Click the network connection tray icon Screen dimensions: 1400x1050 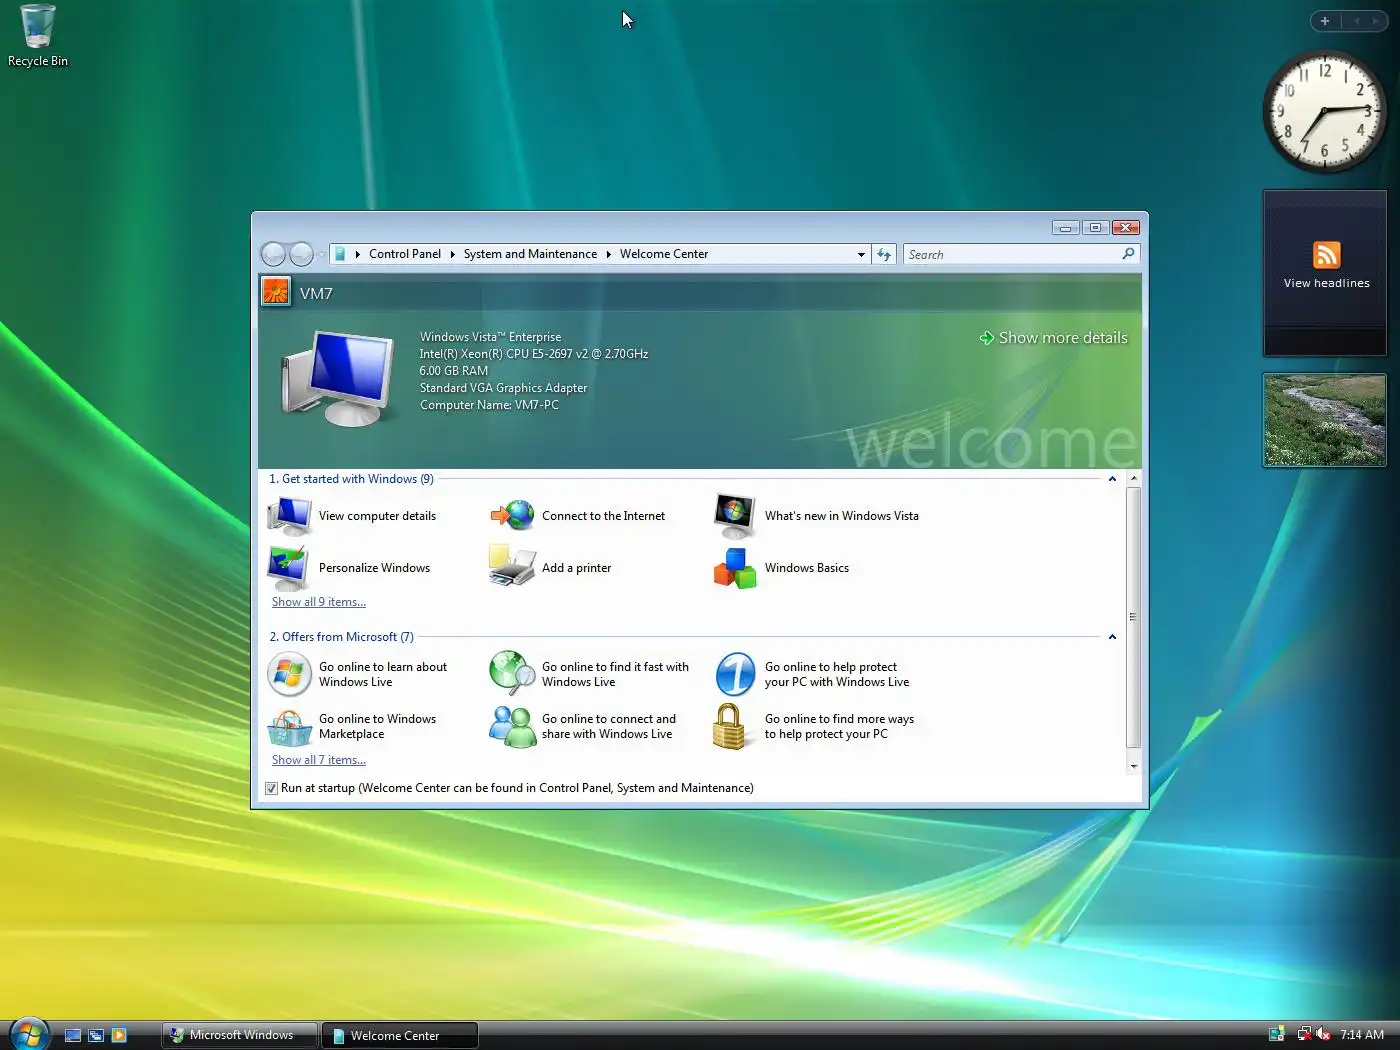tap(1304, 1034)
